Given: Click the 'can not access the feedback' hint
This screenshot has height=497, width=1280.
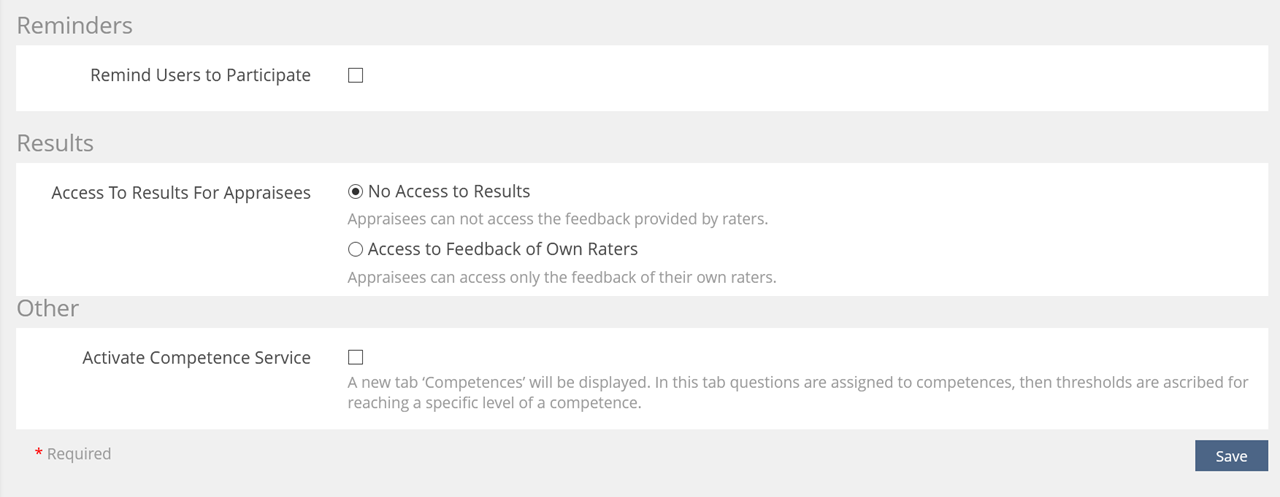Looking at the screenshot, I should click(557, 219).
